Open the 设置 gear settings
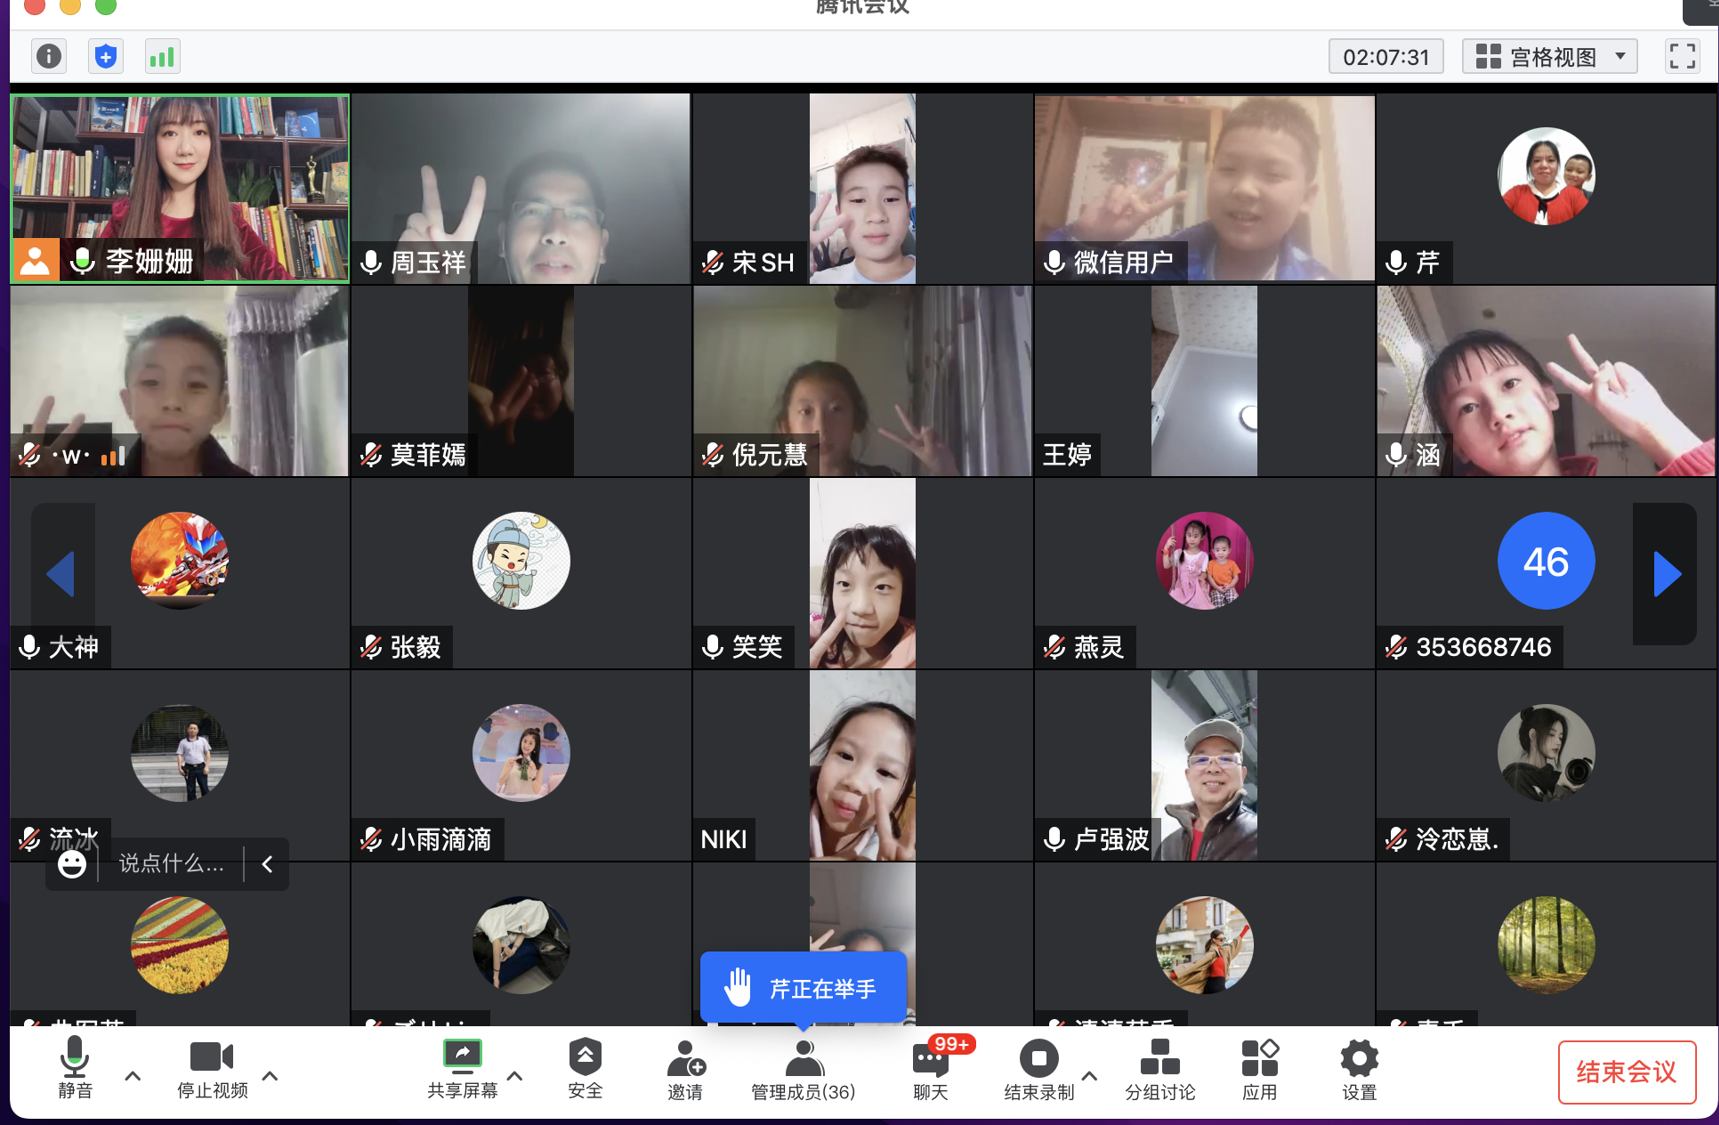 (1359, 1069)
